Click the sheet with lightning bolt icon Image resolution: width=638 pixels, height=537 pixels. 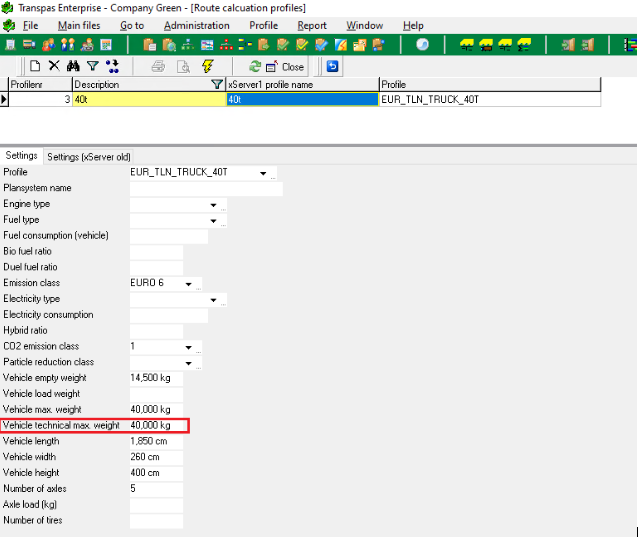[341, 45]
